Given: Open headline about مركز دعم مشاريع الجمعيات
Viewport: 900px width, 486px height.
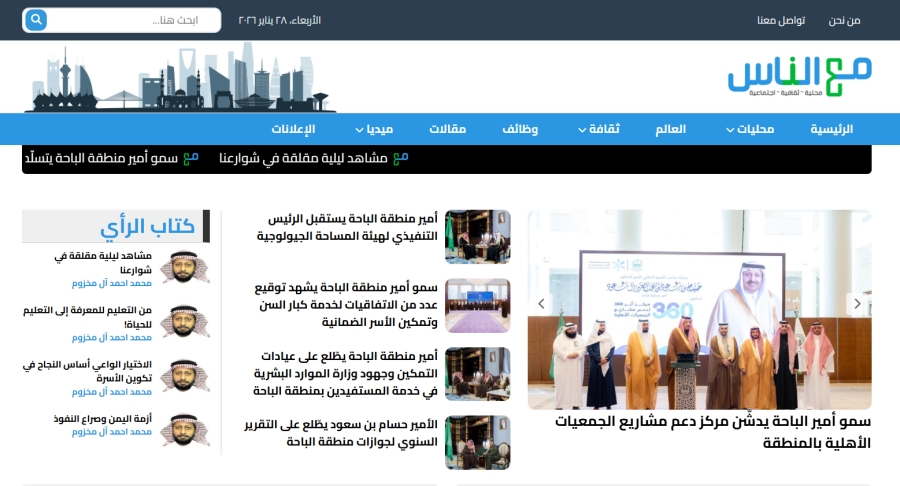Looking at the screenshot, I should (x=712, y=431).
